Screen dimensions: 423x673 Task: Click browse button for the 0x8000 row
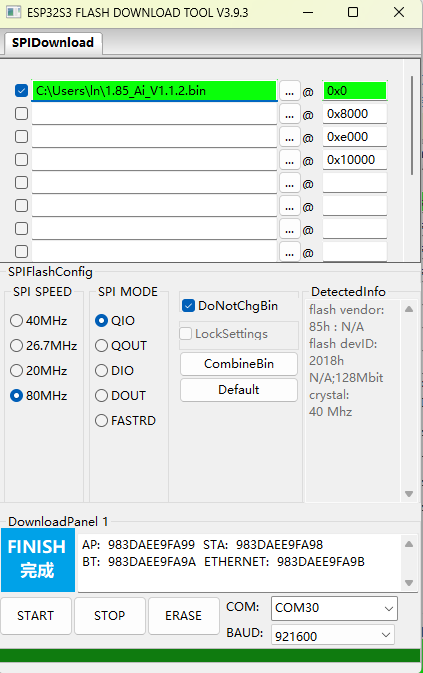(x=290, y=114)
